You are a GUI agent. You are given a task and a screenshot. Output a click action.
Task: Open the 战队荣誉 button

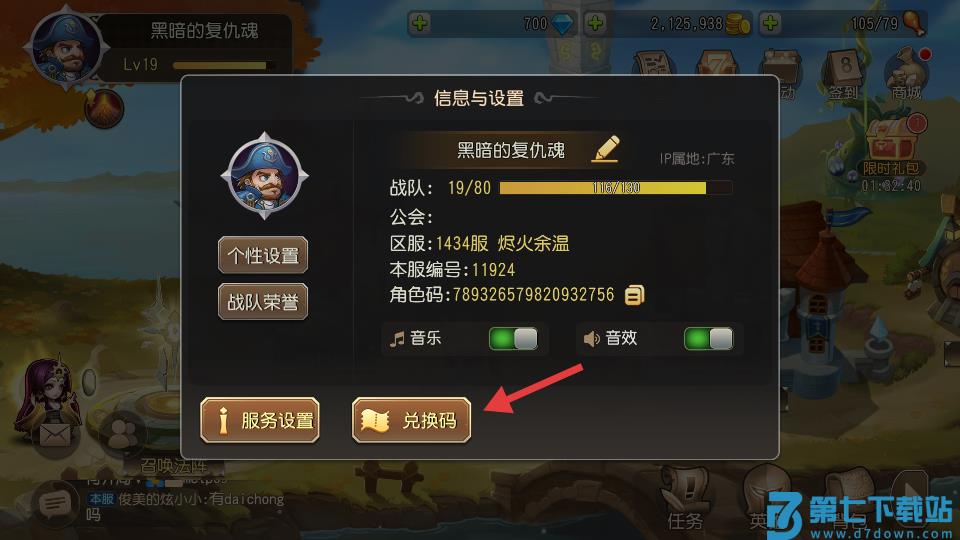(263, 301)
